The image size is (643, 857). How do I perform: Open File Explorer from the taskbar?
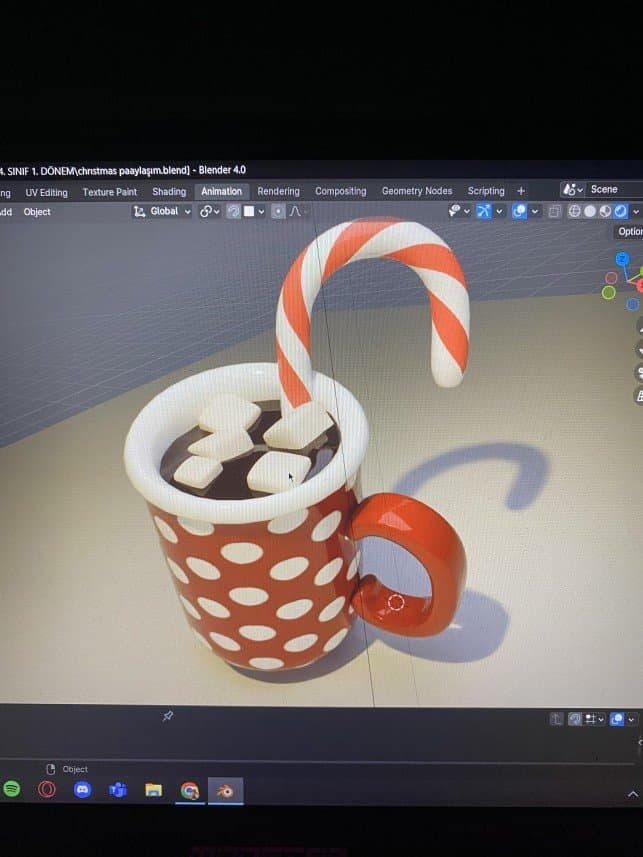point(154,790)
